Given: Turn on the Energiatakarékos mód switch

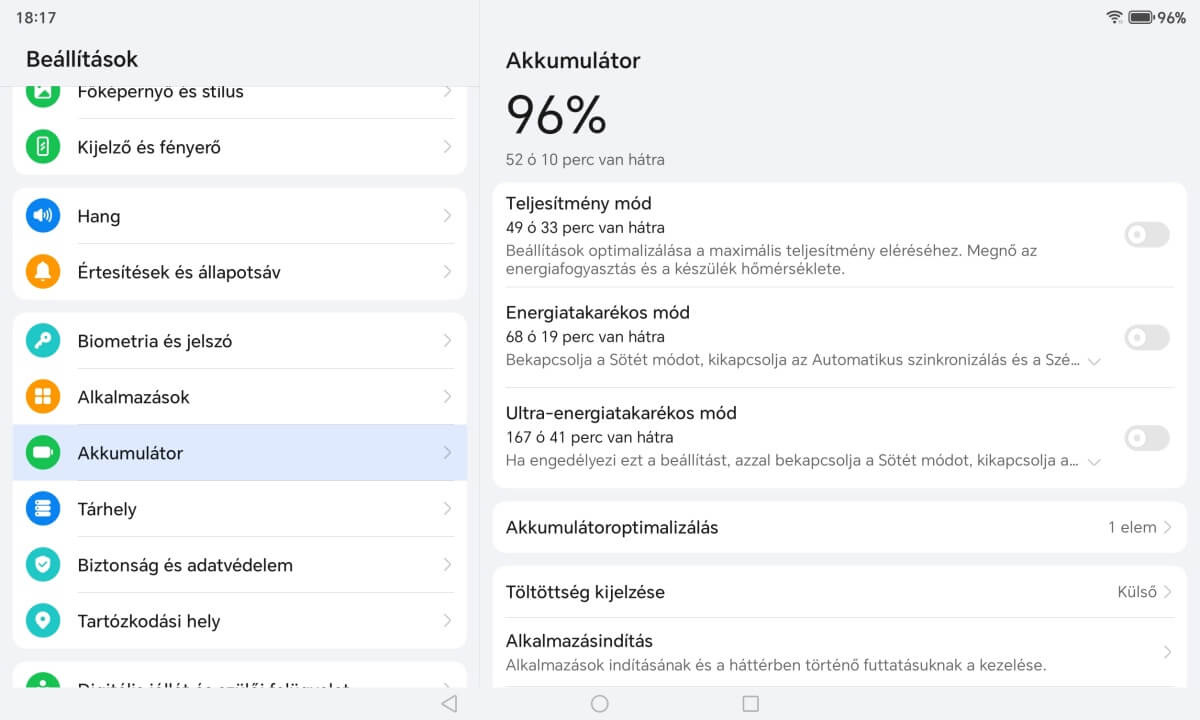Looking at the screenshot, I should pos(1146,338).
